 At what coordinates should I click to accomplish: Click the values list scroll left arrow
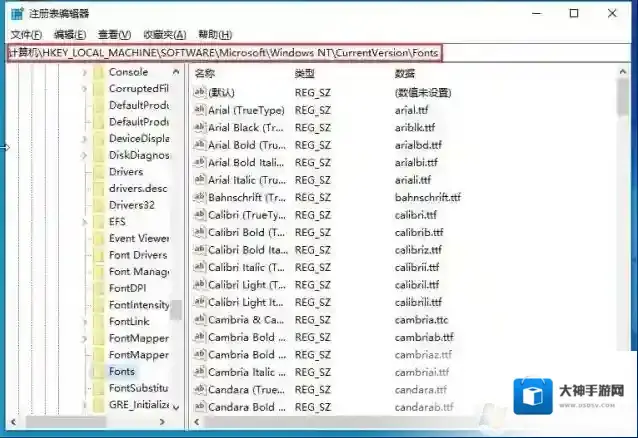click(x=197, y=422)
